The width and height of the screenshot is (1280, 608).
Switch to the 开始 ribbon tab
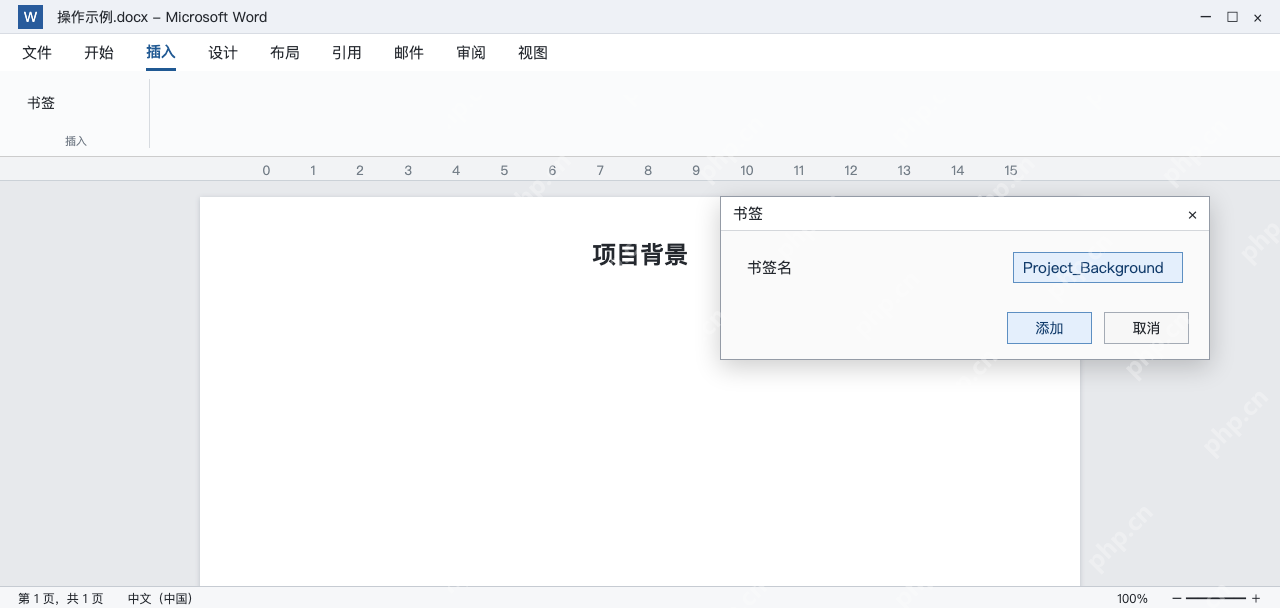click(x=99, y=53)
